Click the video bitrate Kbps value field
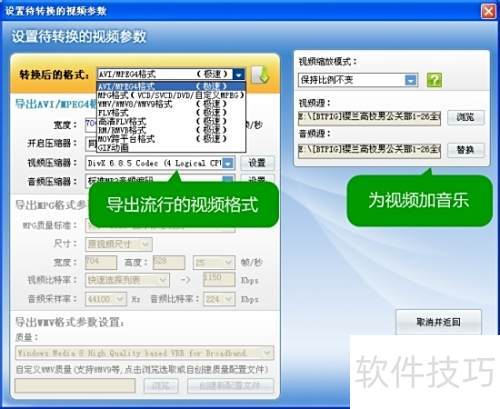500x409 pixels. coord(219,279)
